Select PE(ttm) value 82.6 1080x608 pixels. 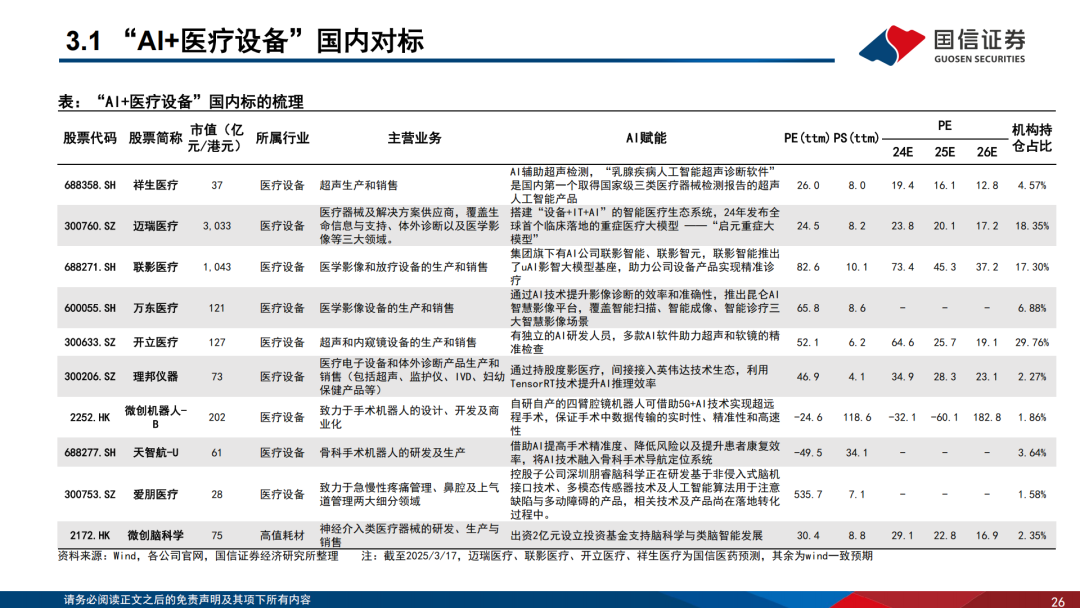[808, 267]
